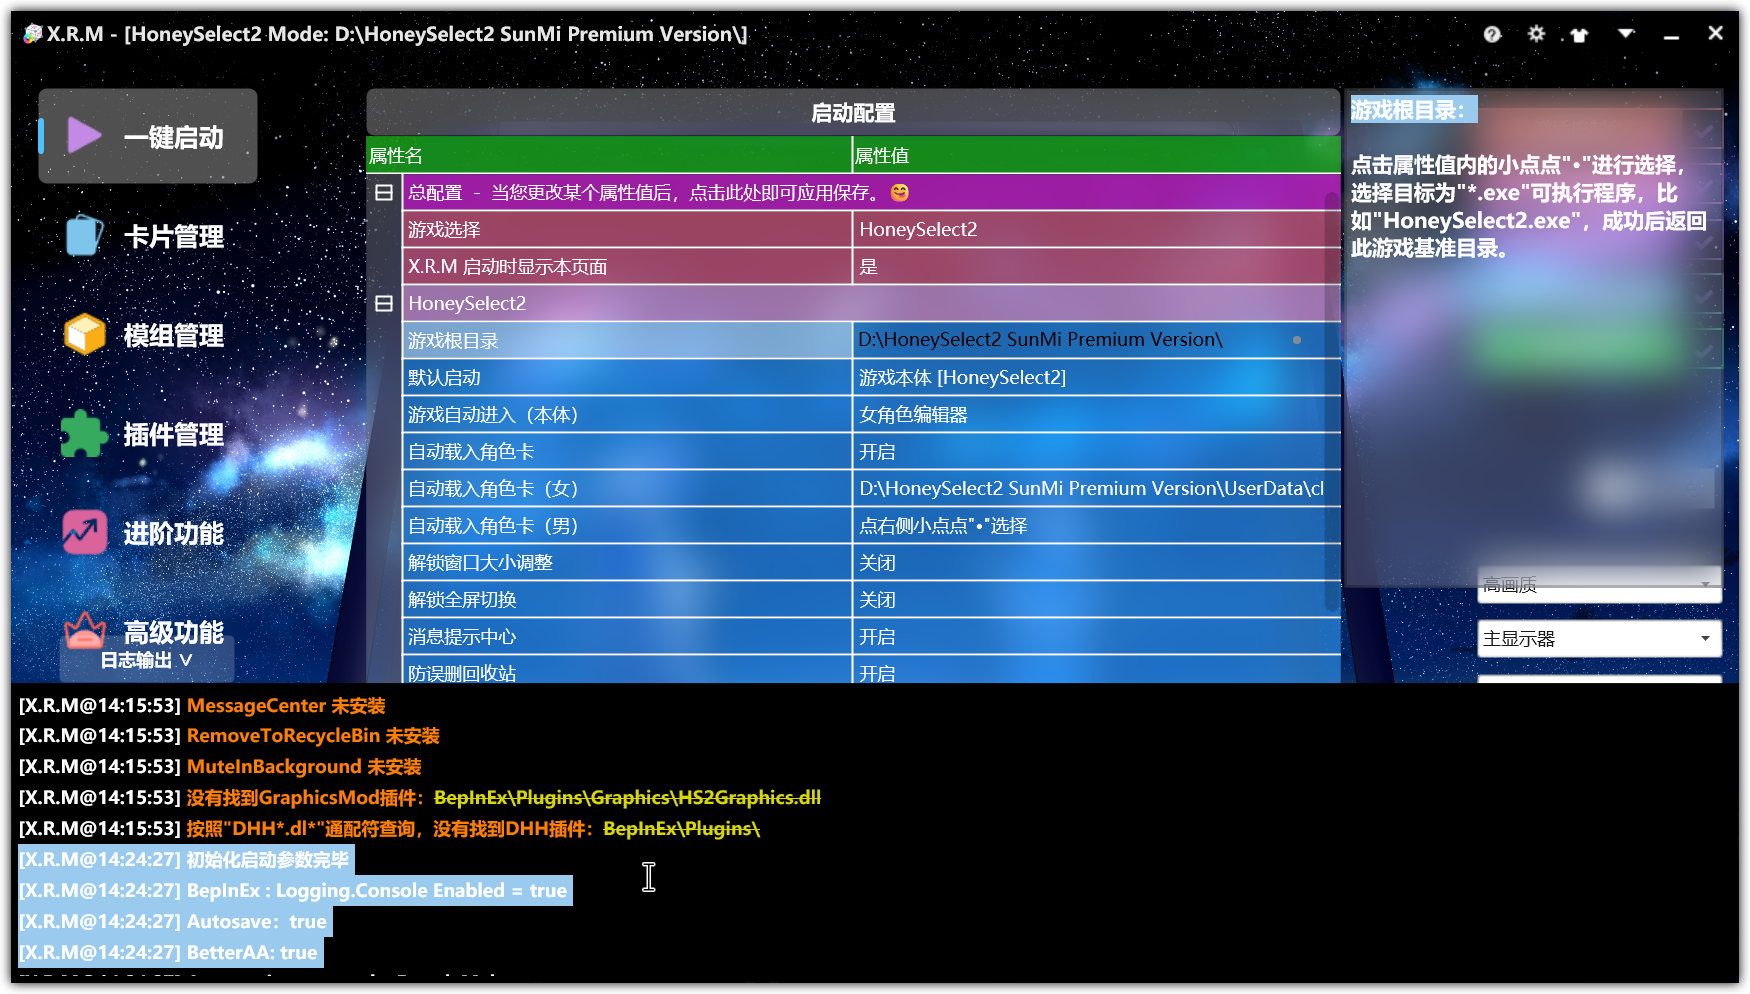Select 默认启动 value 游戏本体
Viewport: 1750px width, 994px height.
click(x=1096, y=377)
